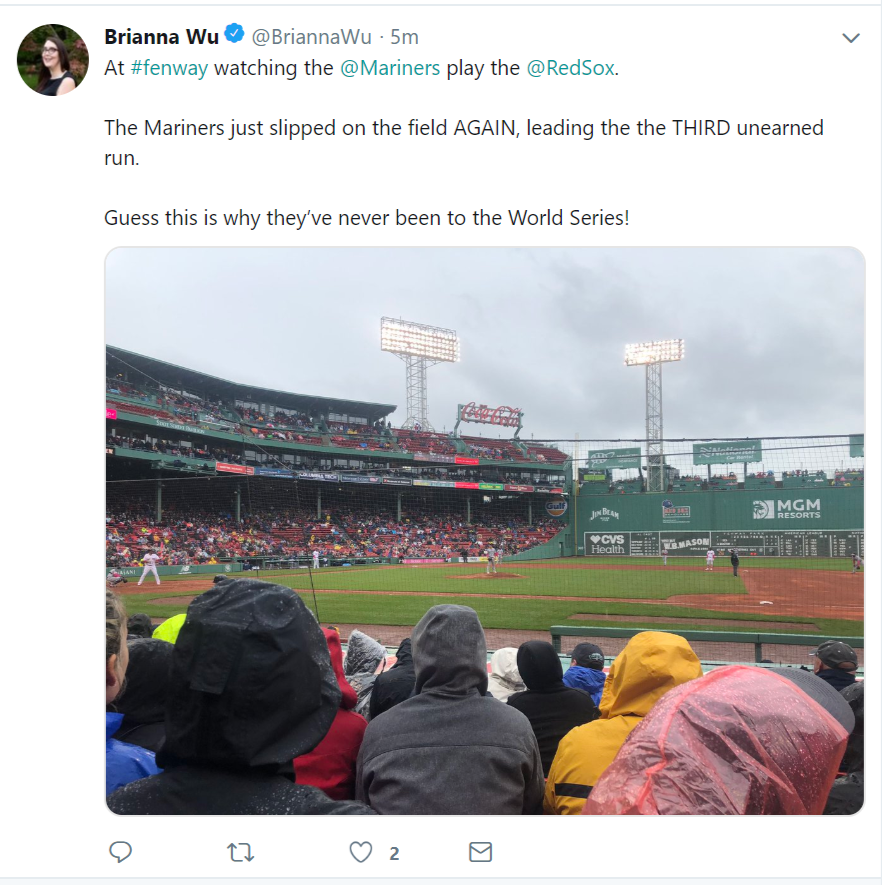Screen dimensions: 882x885
Task: Retweet this tweet using the arrows icon
Action: (240, 852)
